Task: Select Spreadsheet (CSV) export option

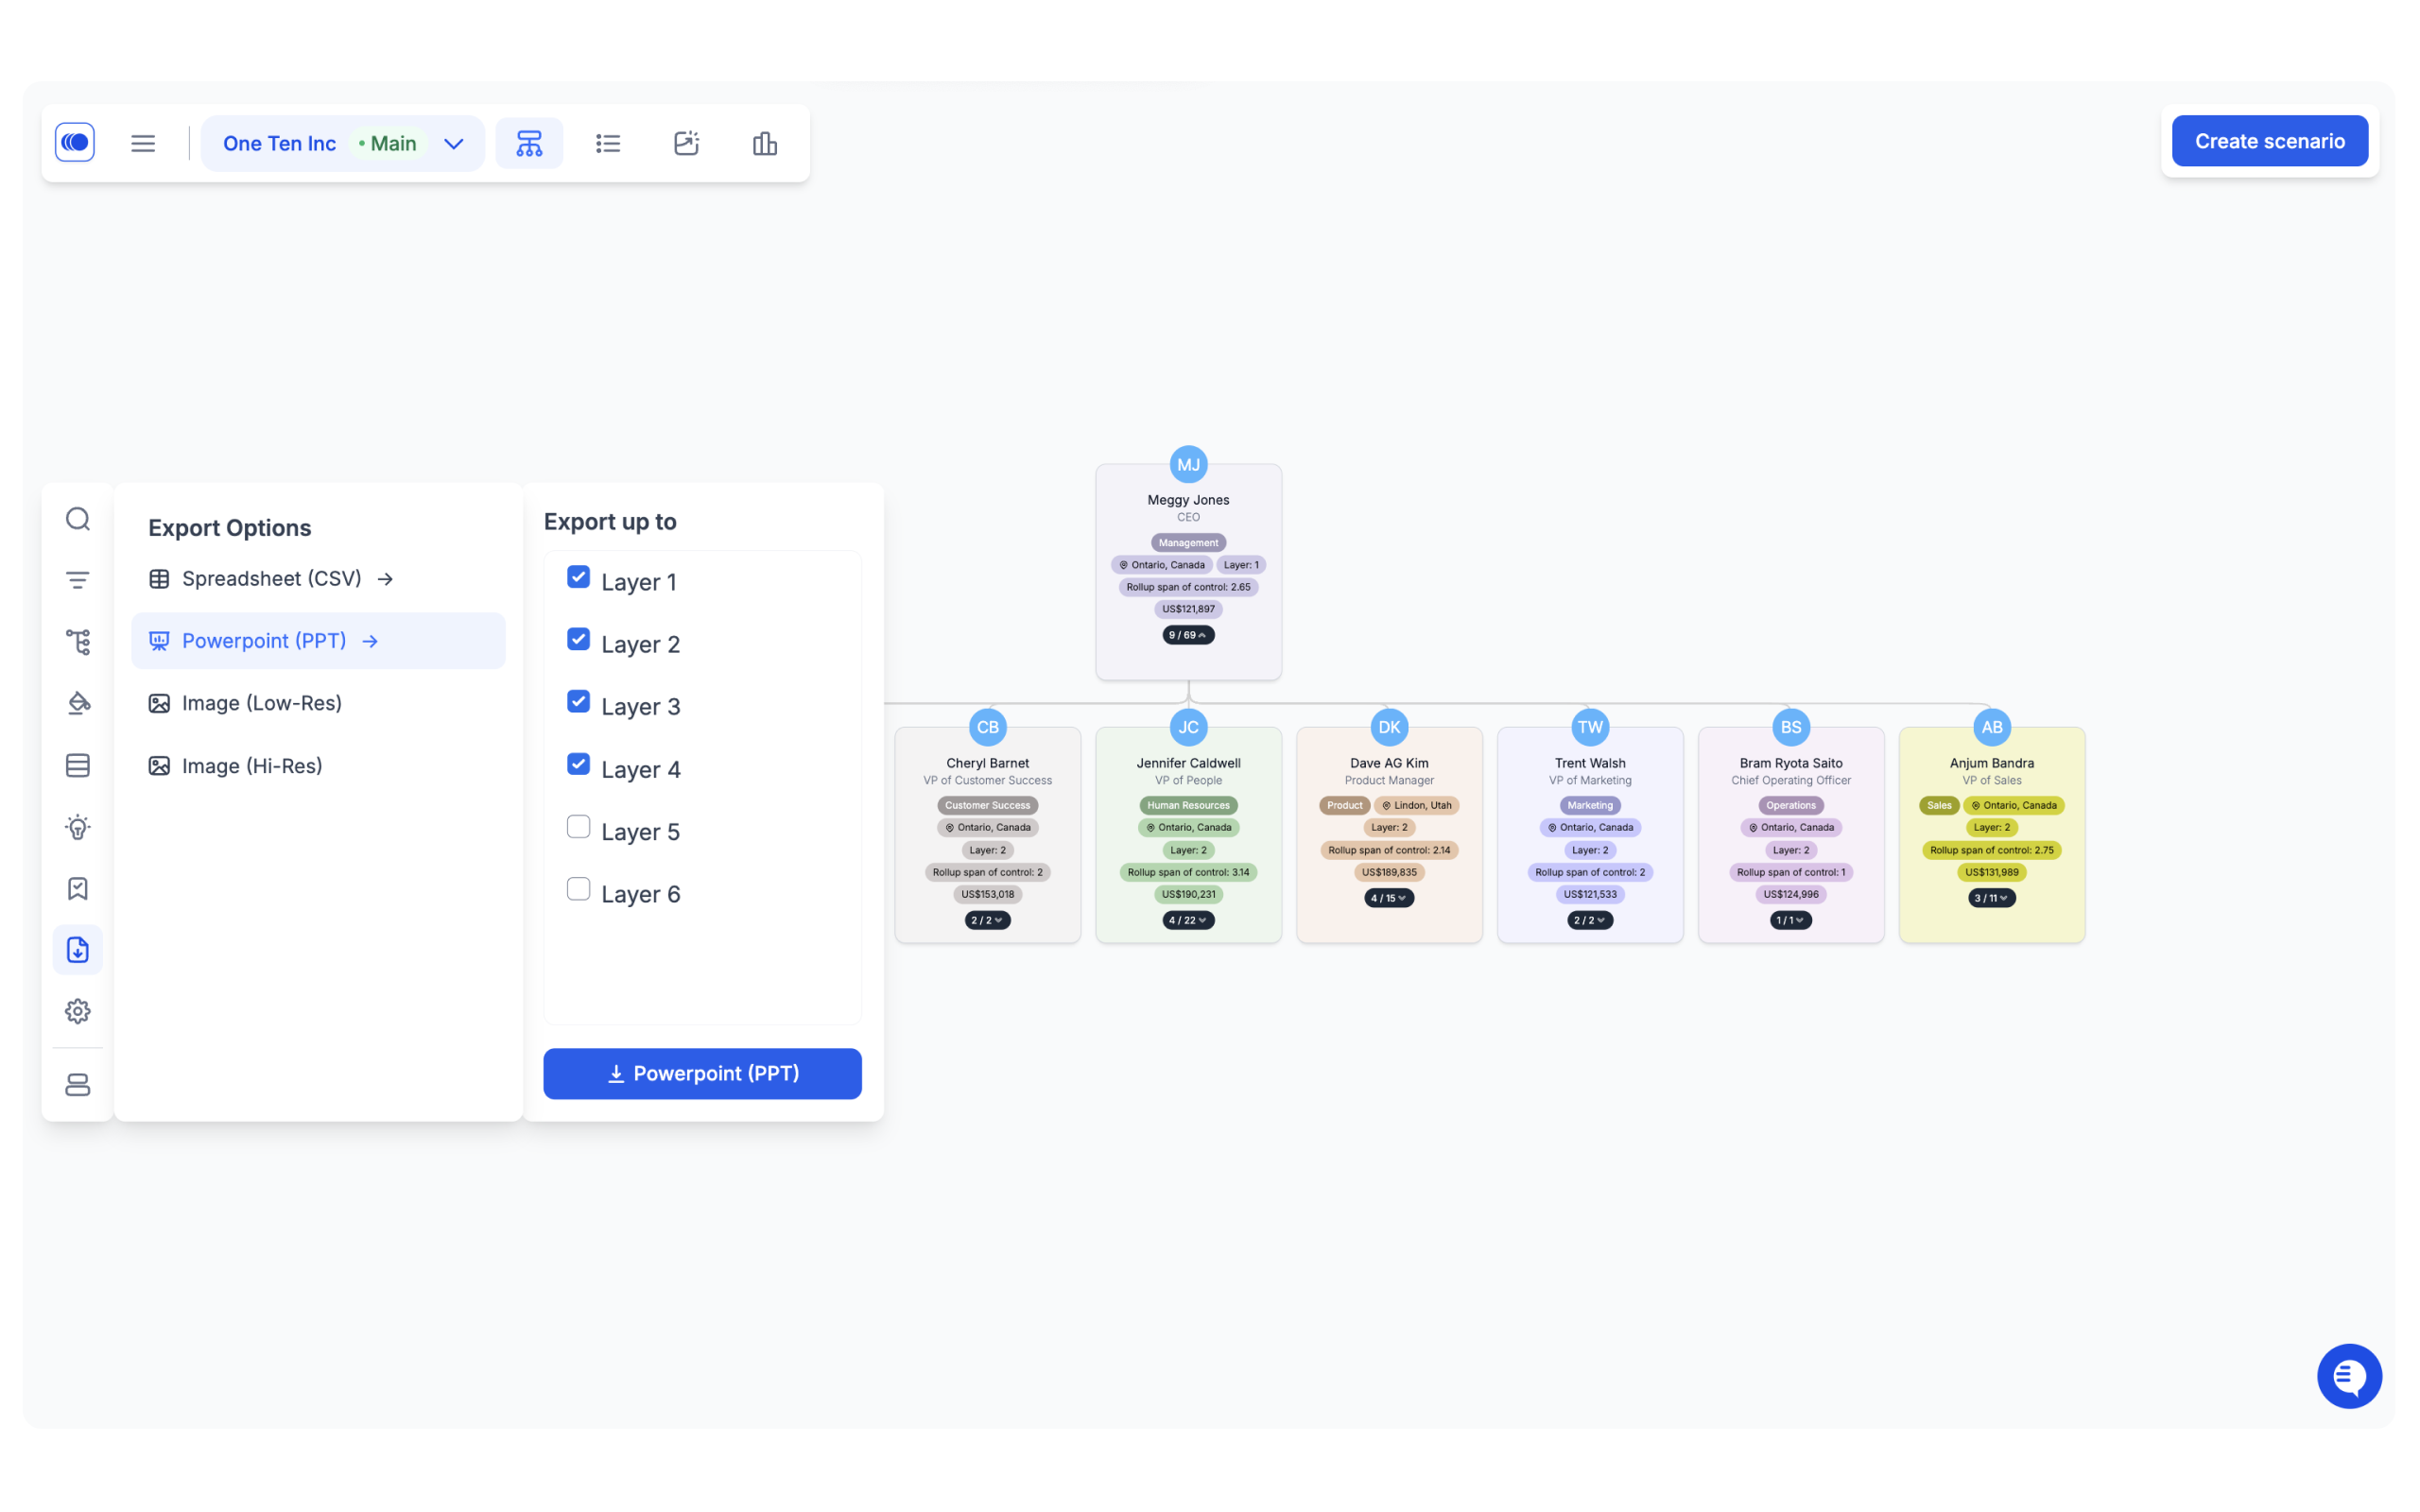Action: [x=272, y=578]
